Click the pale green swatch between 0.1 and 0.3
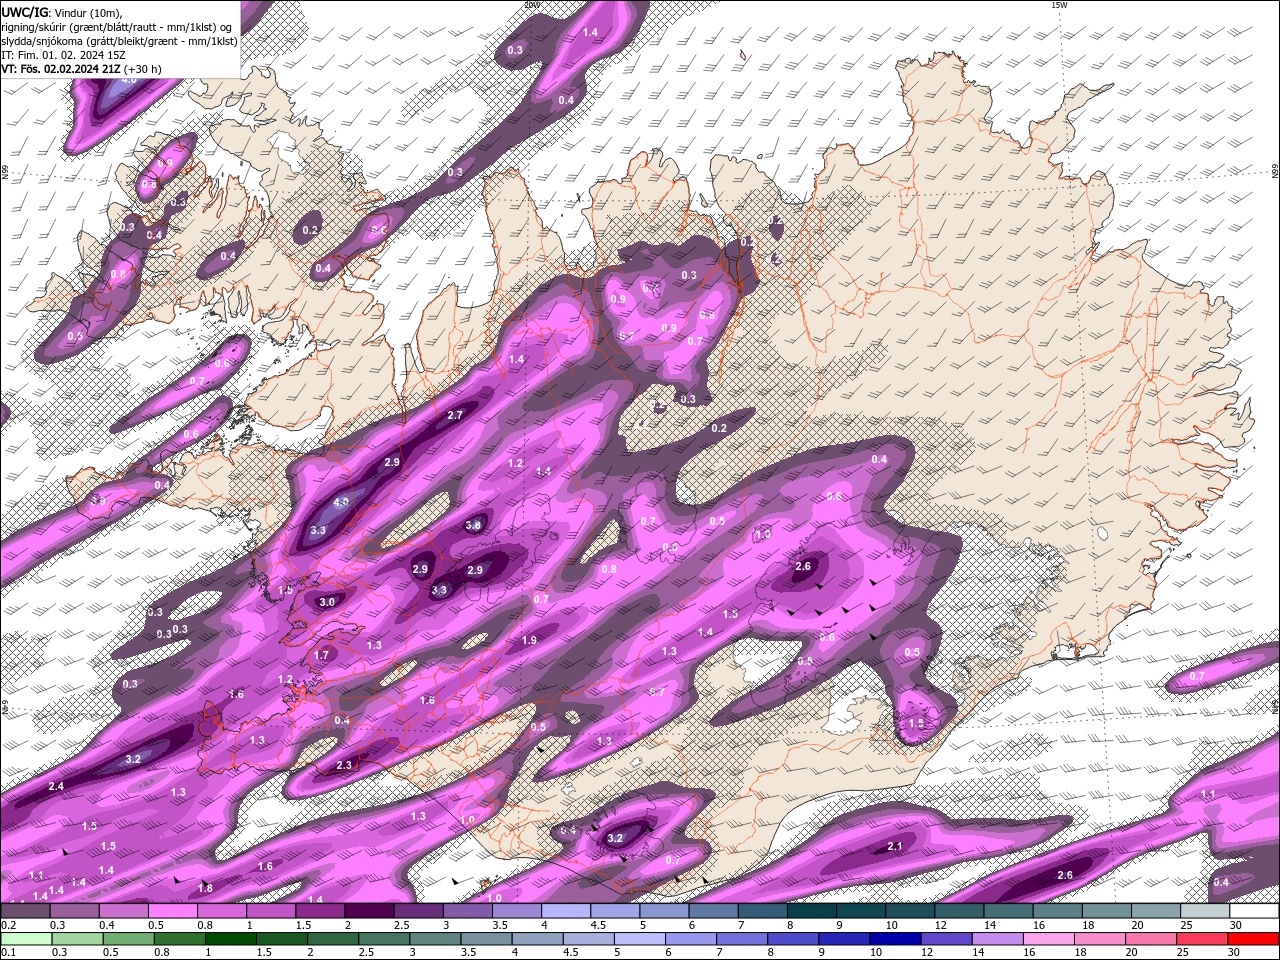 [25, 939]
